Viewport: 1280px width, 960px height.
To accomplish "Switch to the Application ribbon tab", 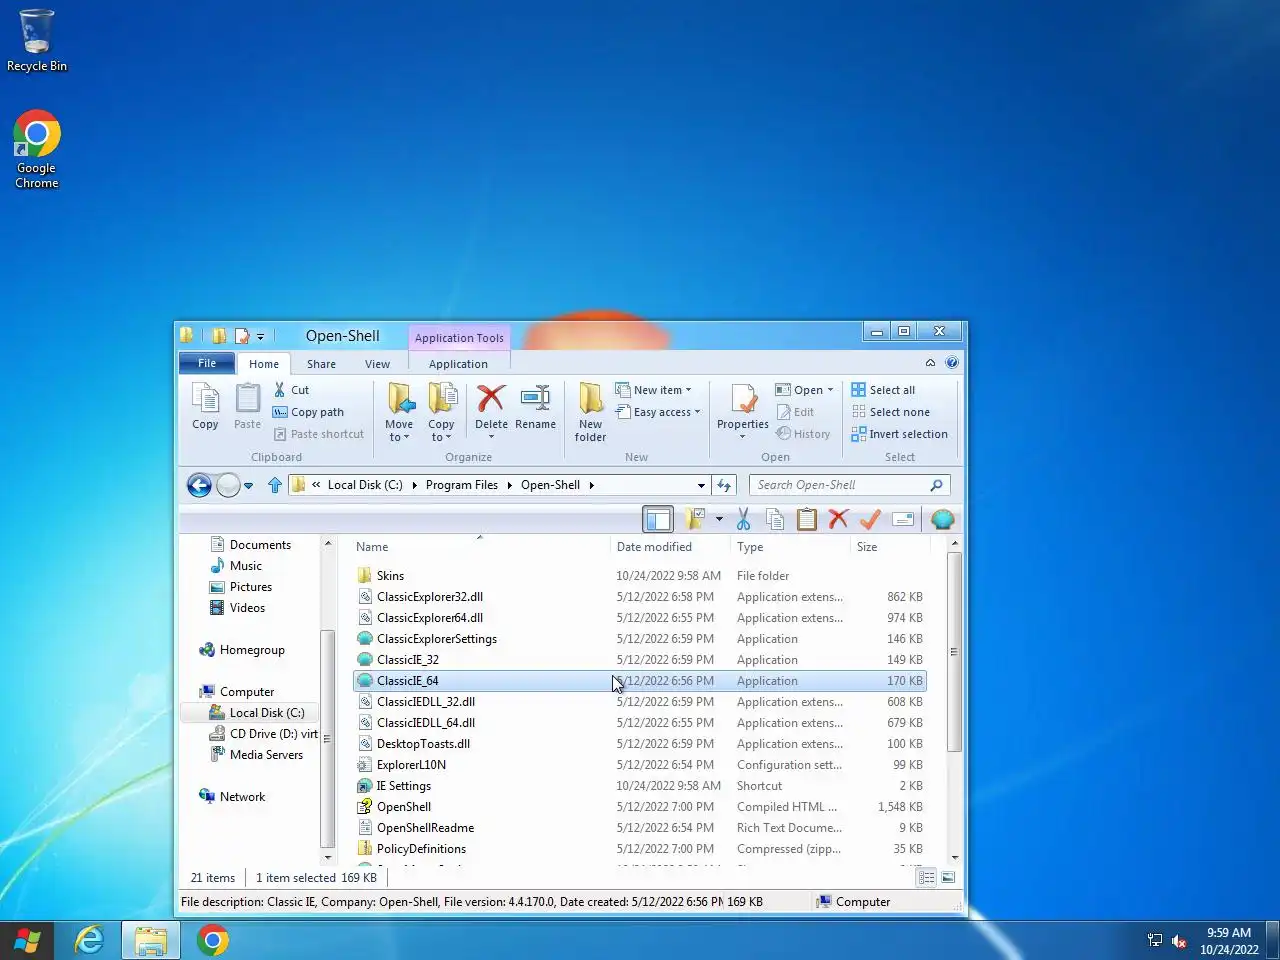I will pyautogui.click(x=458, y=364).
